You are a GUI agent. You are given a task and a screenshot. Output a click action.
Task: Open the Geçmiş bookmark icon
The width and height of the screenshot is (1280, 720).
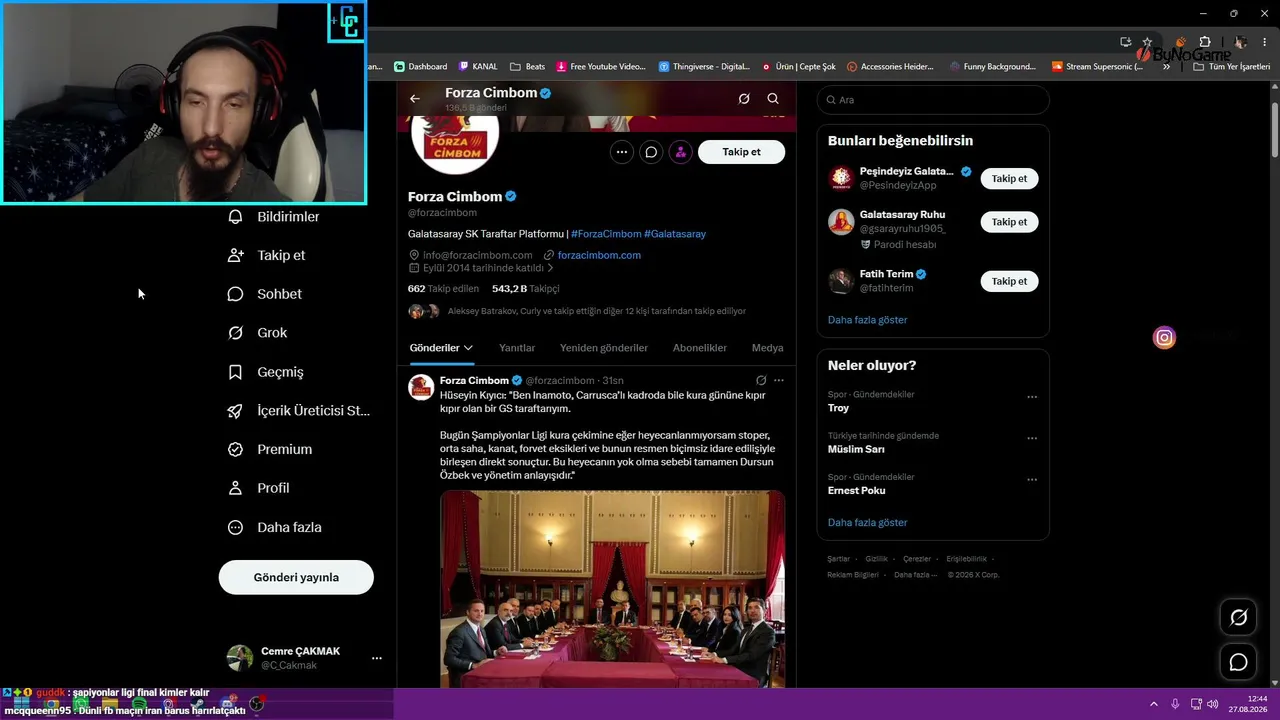[x=235, y=372]
